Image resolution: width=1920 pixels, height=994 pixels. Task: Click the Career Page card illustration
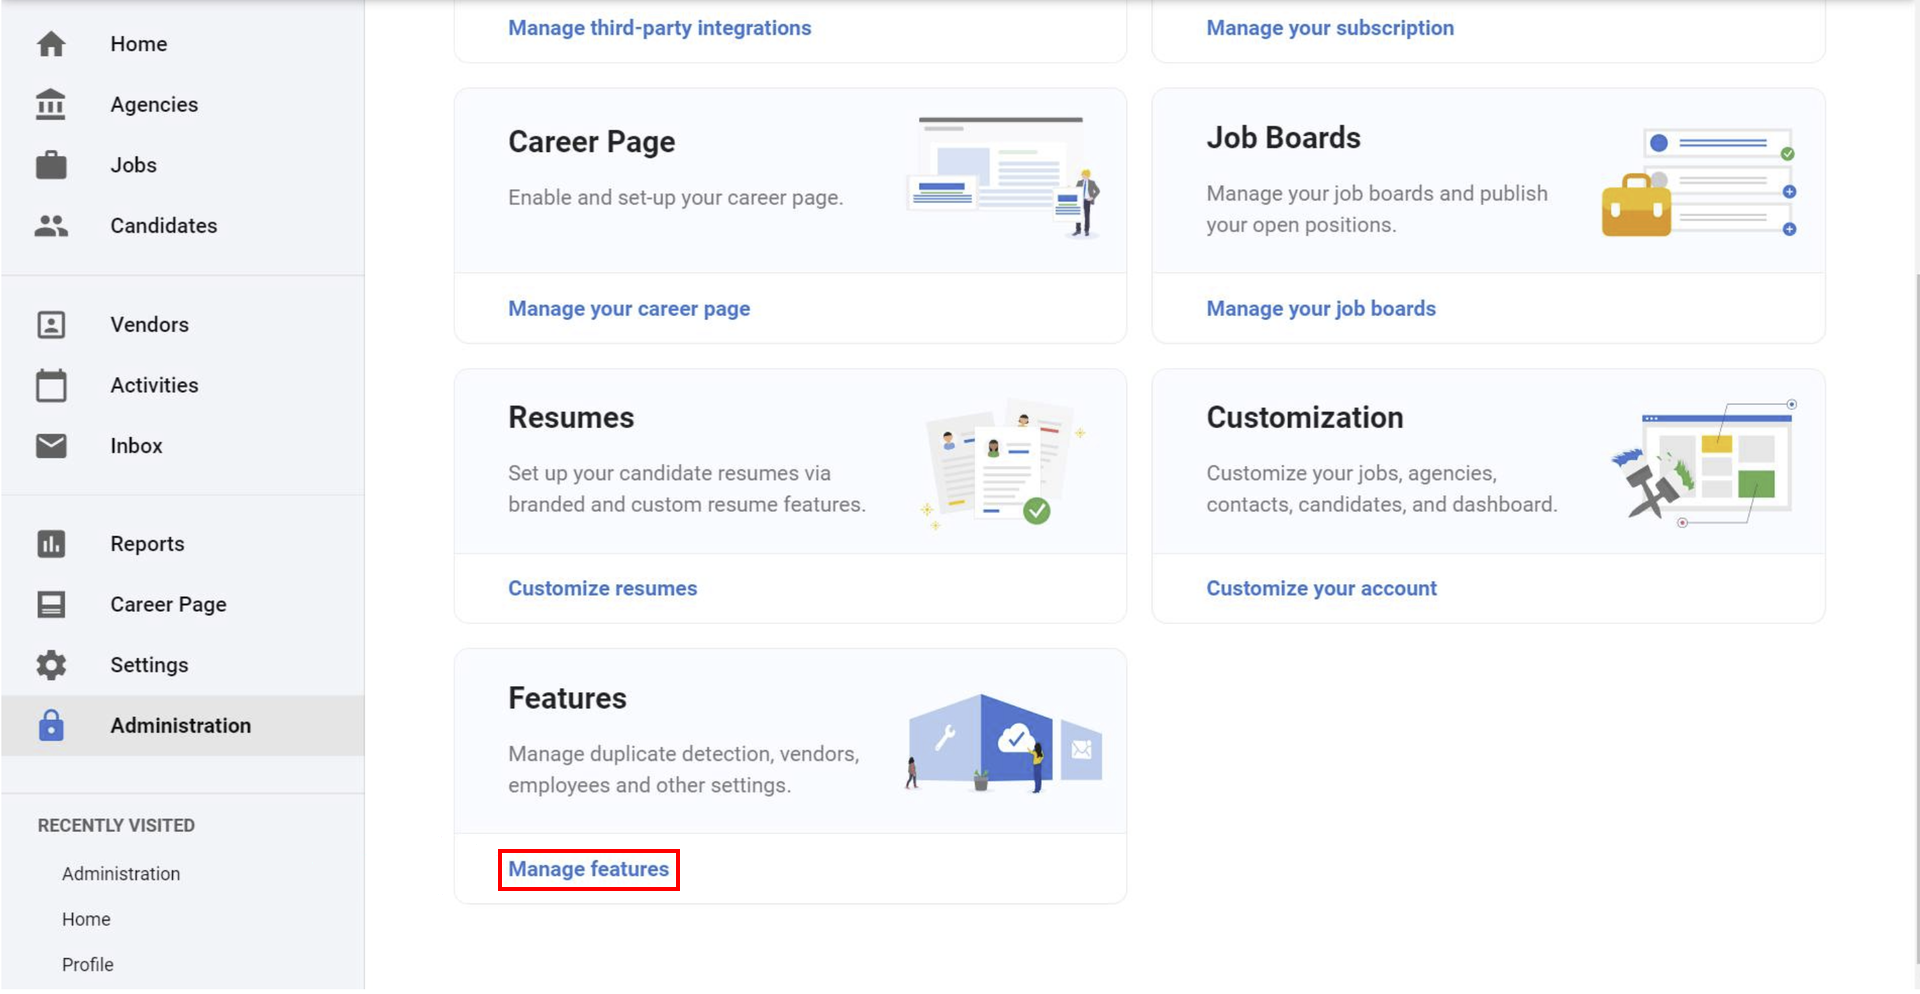tap(1004, 178)
